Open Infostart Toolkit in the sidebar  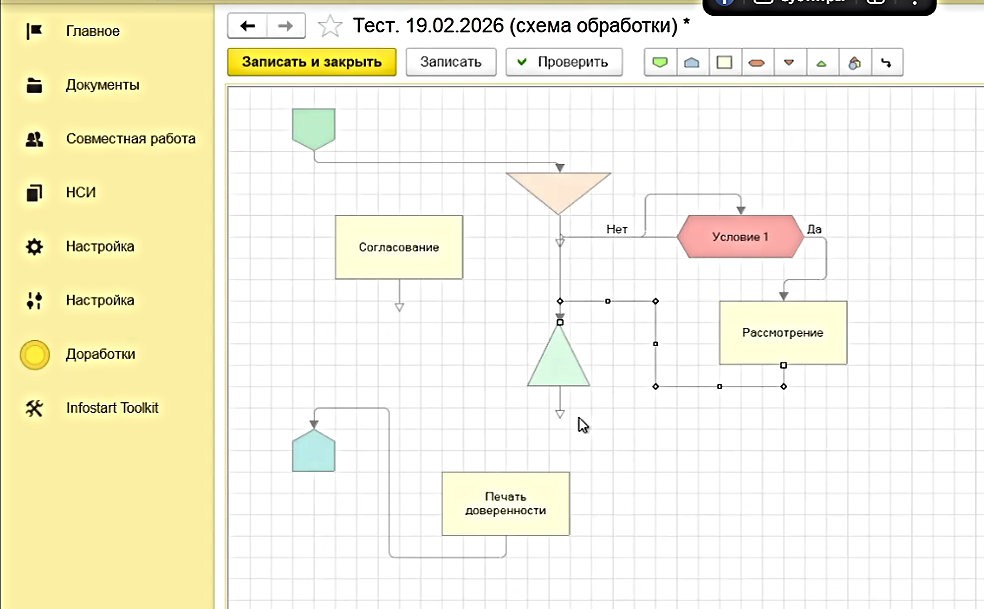click(112, 408)
